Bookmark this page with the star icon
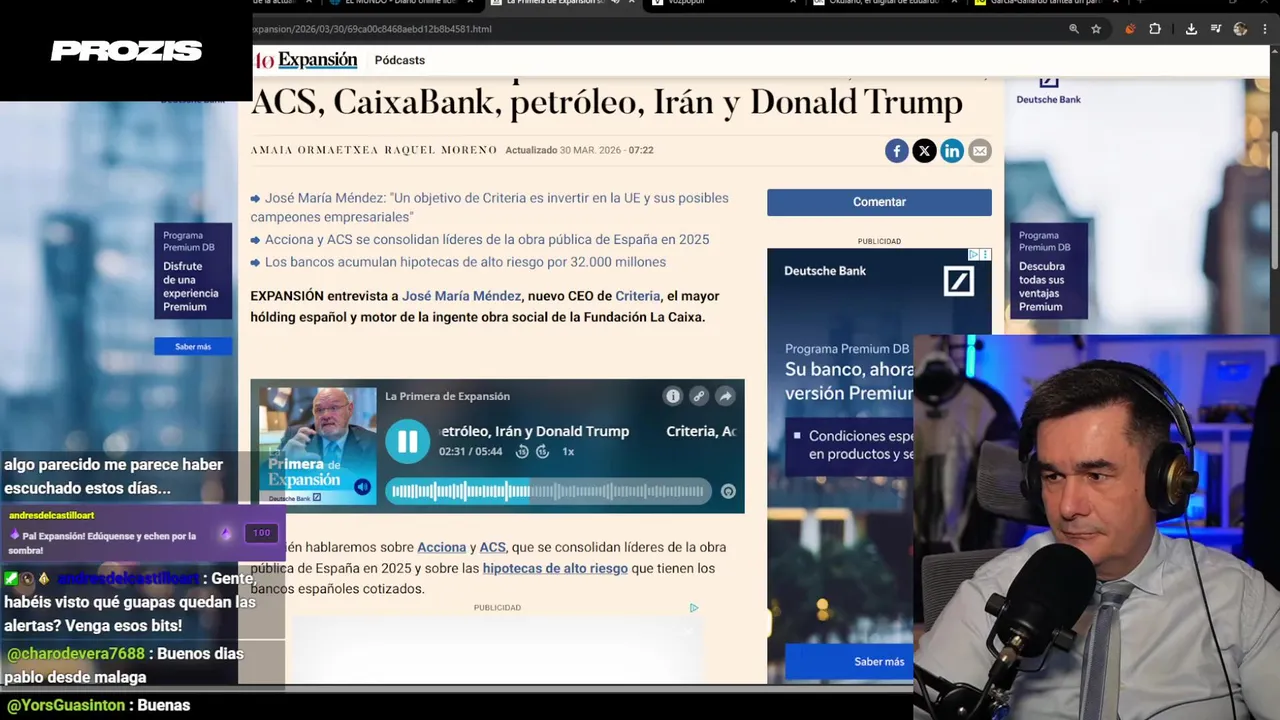Screen dimensions: 1280x720 point(1096,29)
